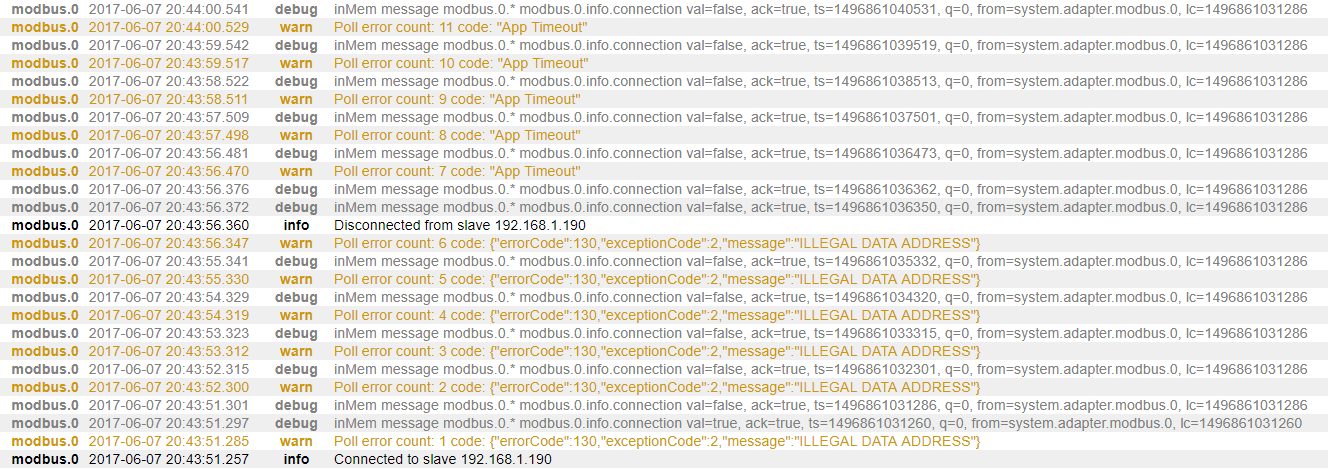Click 'info' level in the 20:43:56.360 row
The image size is (1328, 470).
296,225
